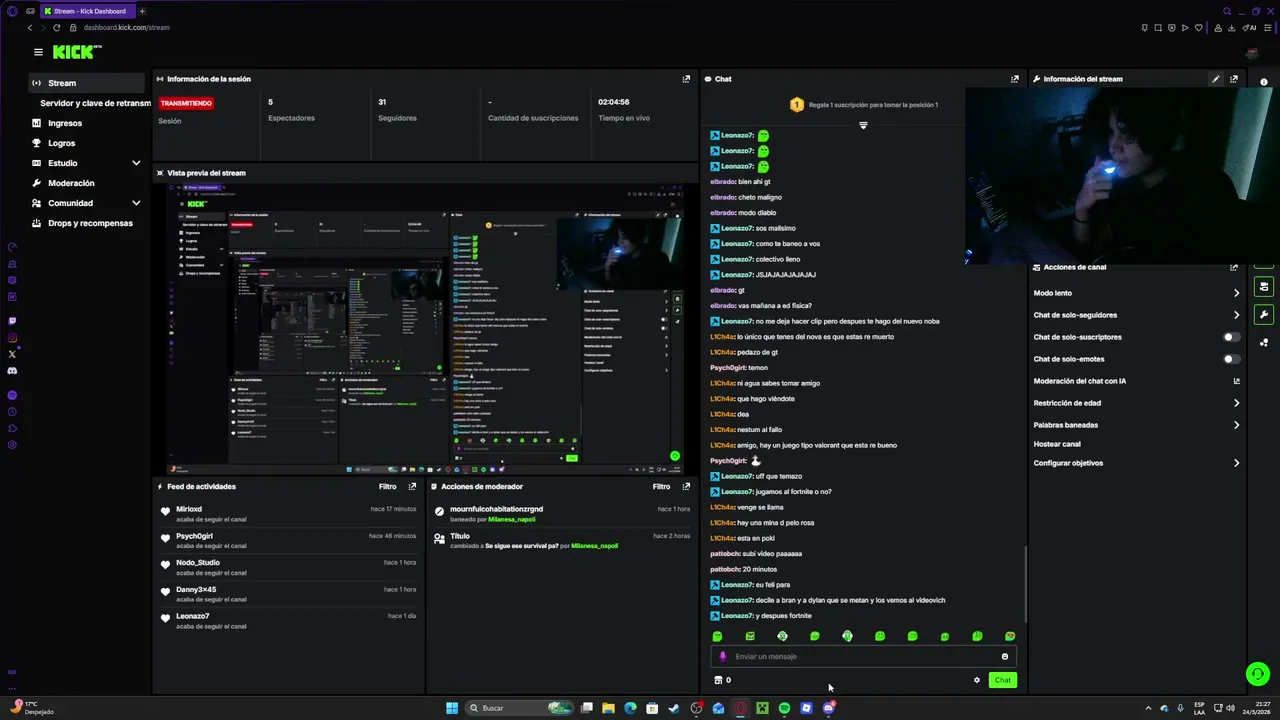Open Windows Start menu
1280x720 pixels.
452,708
